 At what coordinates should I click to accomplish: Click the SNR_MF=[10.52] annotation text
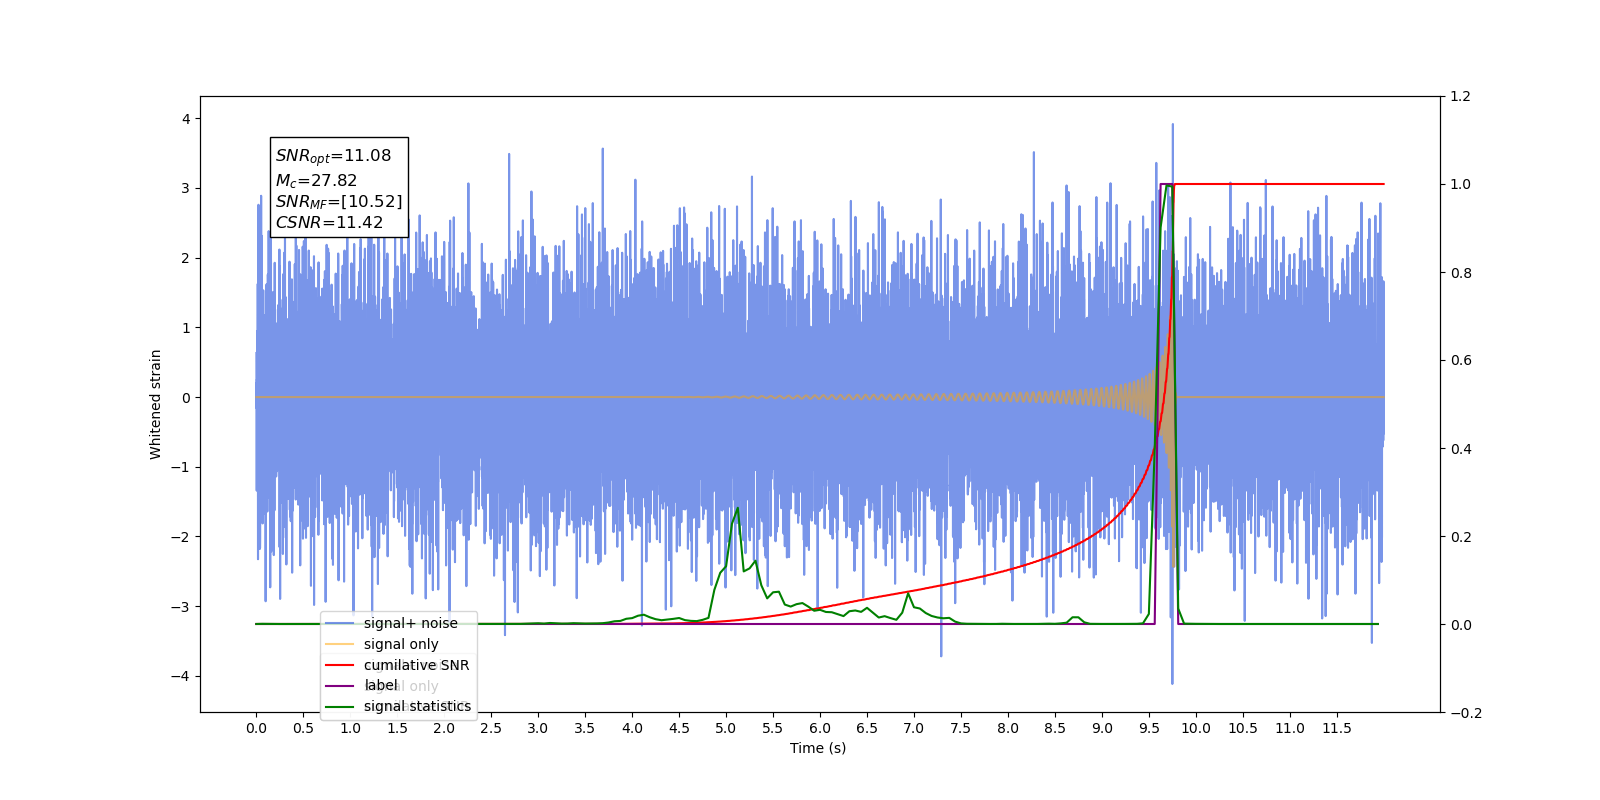point(339,202)
